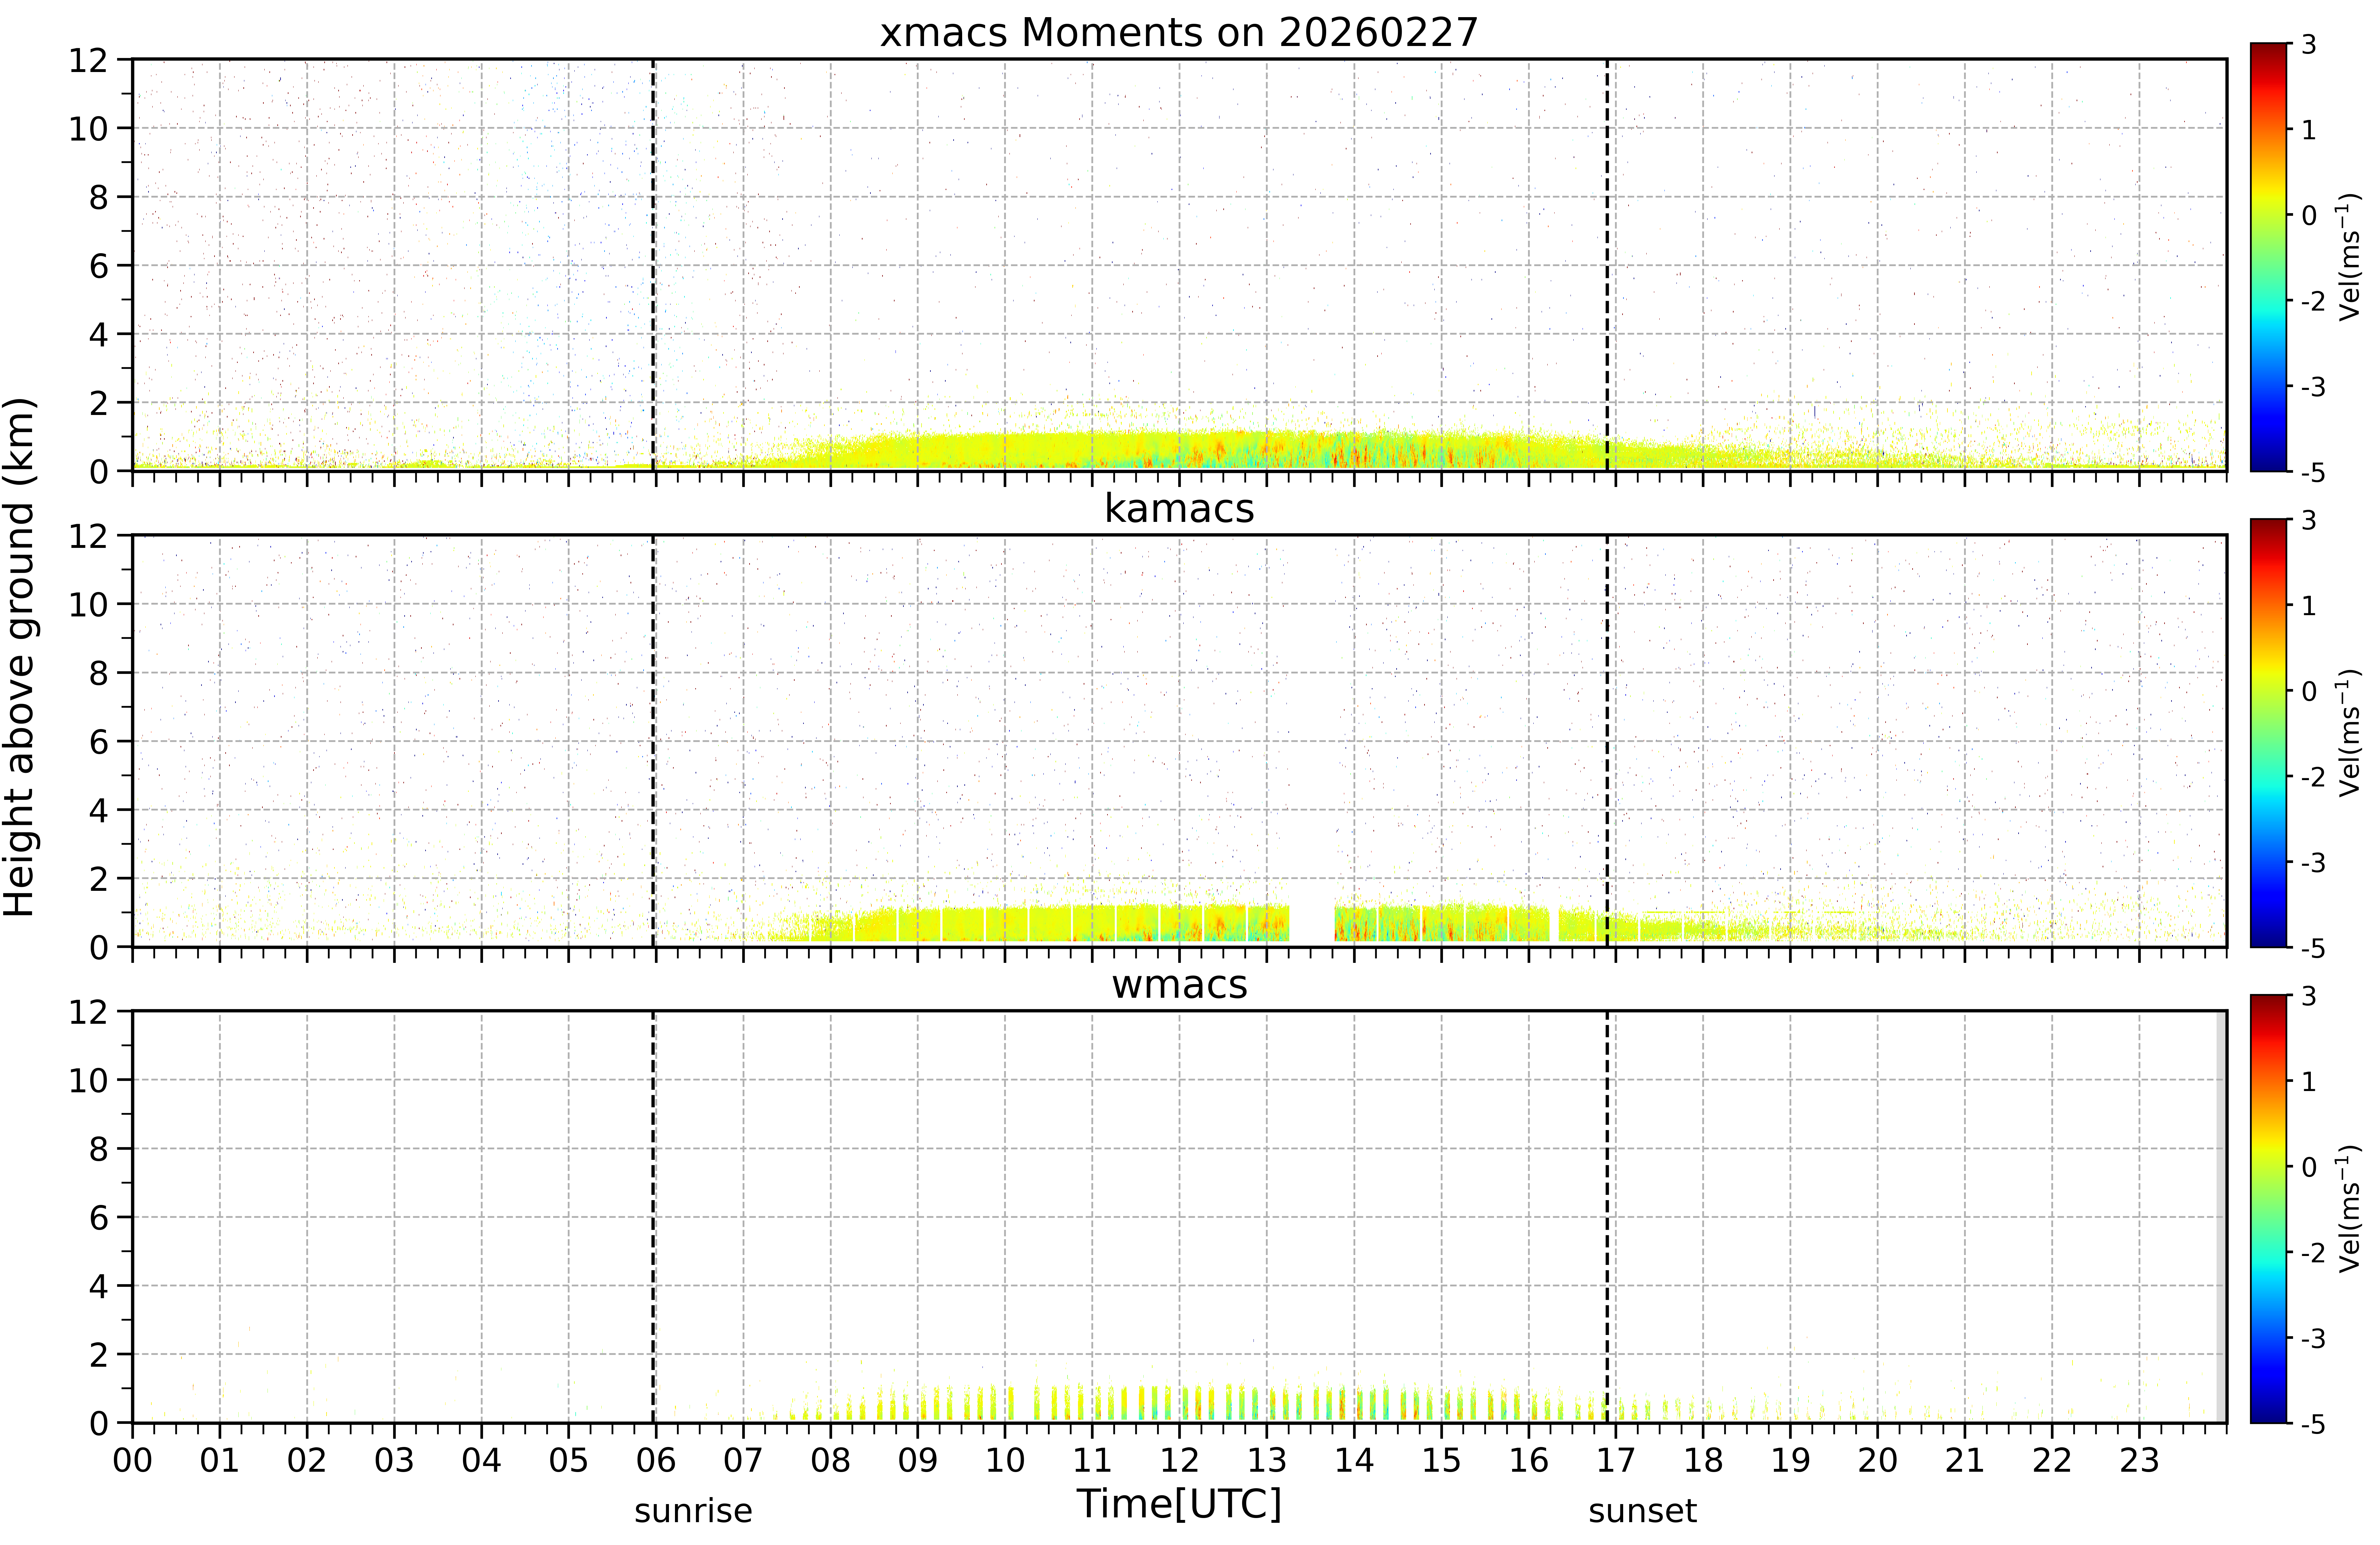Click the grey shaded strip ending wmacs panel
2380x1545 pixels.
pyautogui.click(x=2221, y=1217)
